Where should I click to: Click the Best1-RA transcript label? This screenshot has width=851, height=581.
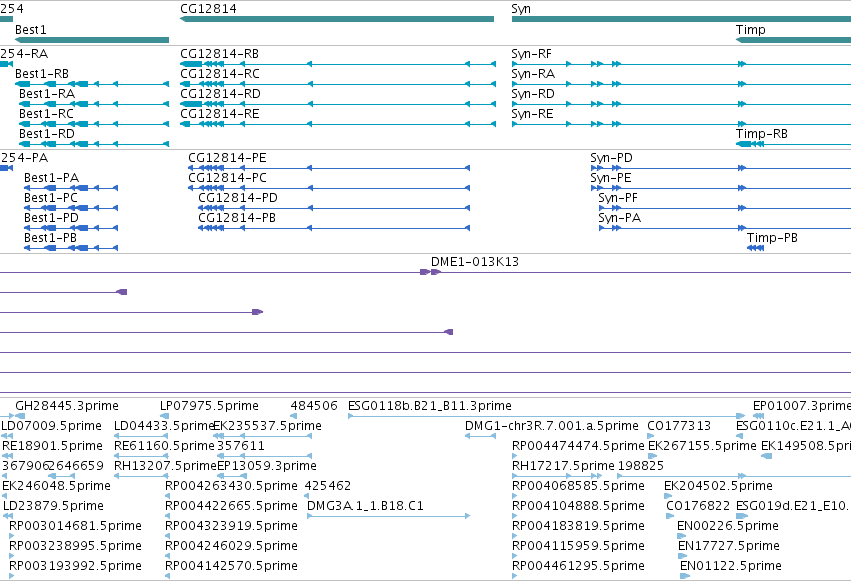pos(47,94)
